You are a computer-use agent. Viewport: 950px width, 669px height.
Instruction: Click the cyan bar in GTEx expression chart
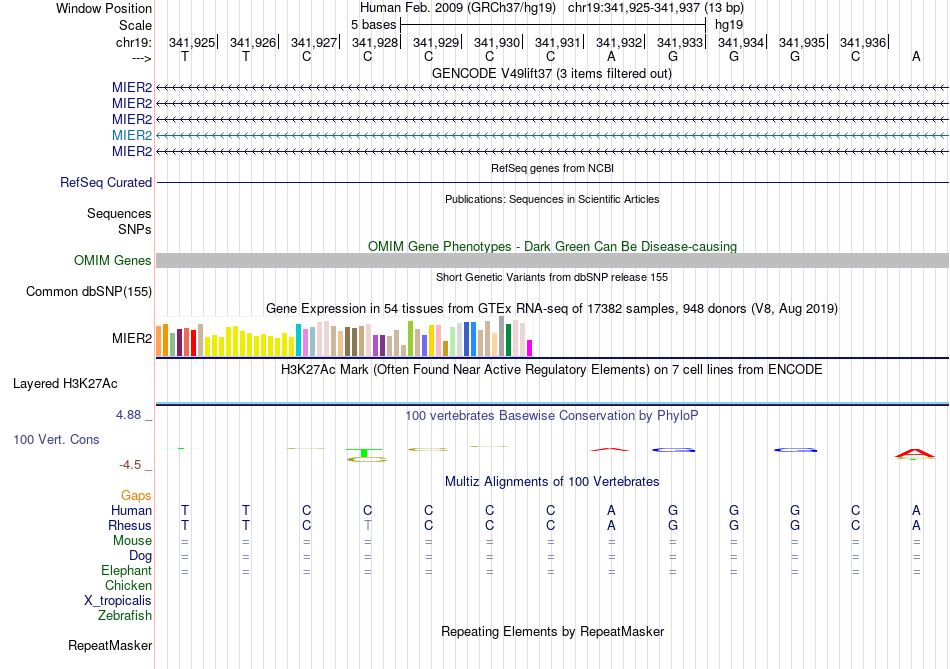pyautogui.click(x=299, y=339)
